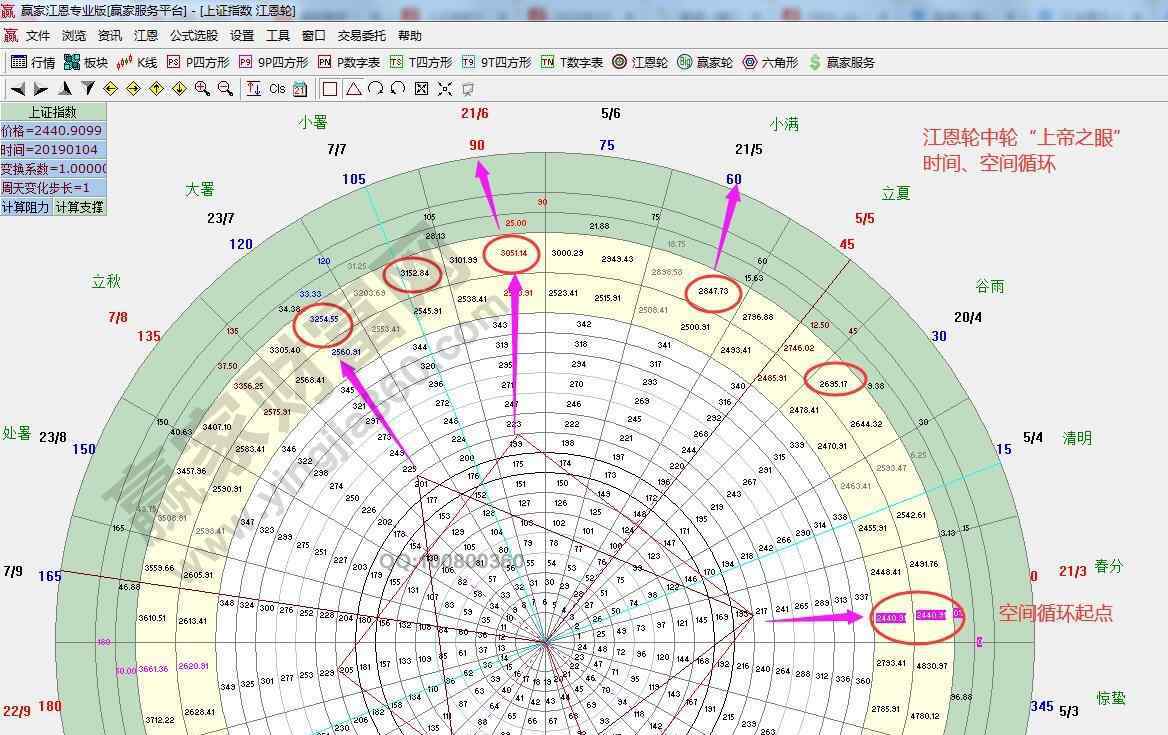Click the 价格=2440.9099 field

(53, 131)
